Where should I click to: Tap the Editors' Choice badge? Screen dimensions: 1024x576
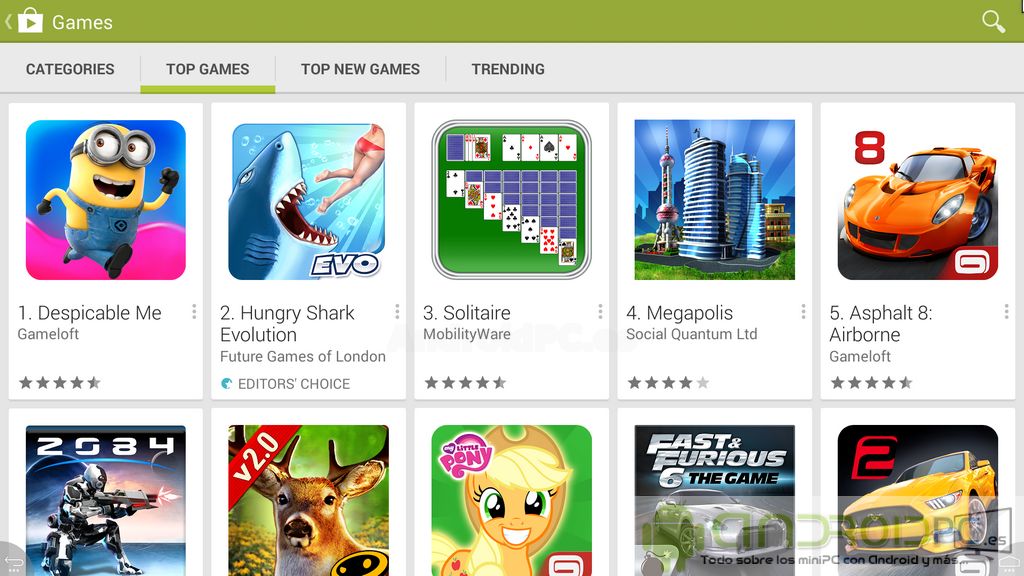pyautogui.click(x=285, y=384)
